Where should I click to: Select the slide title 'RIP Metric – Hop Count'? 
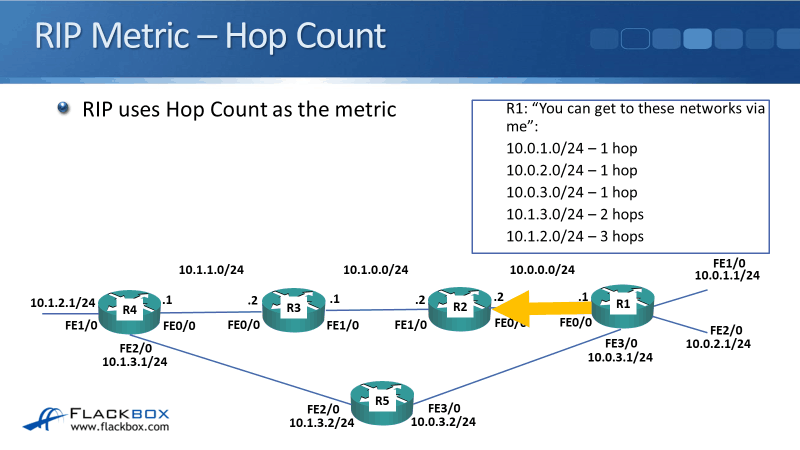pyautogui.click(x=210, y=36)
